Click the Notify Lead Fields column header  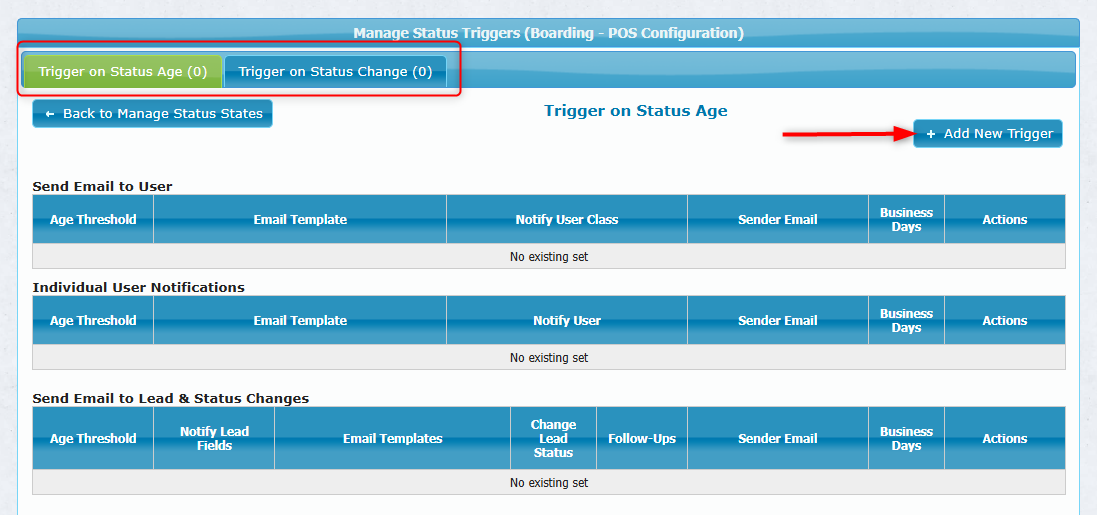click(214, 439)
